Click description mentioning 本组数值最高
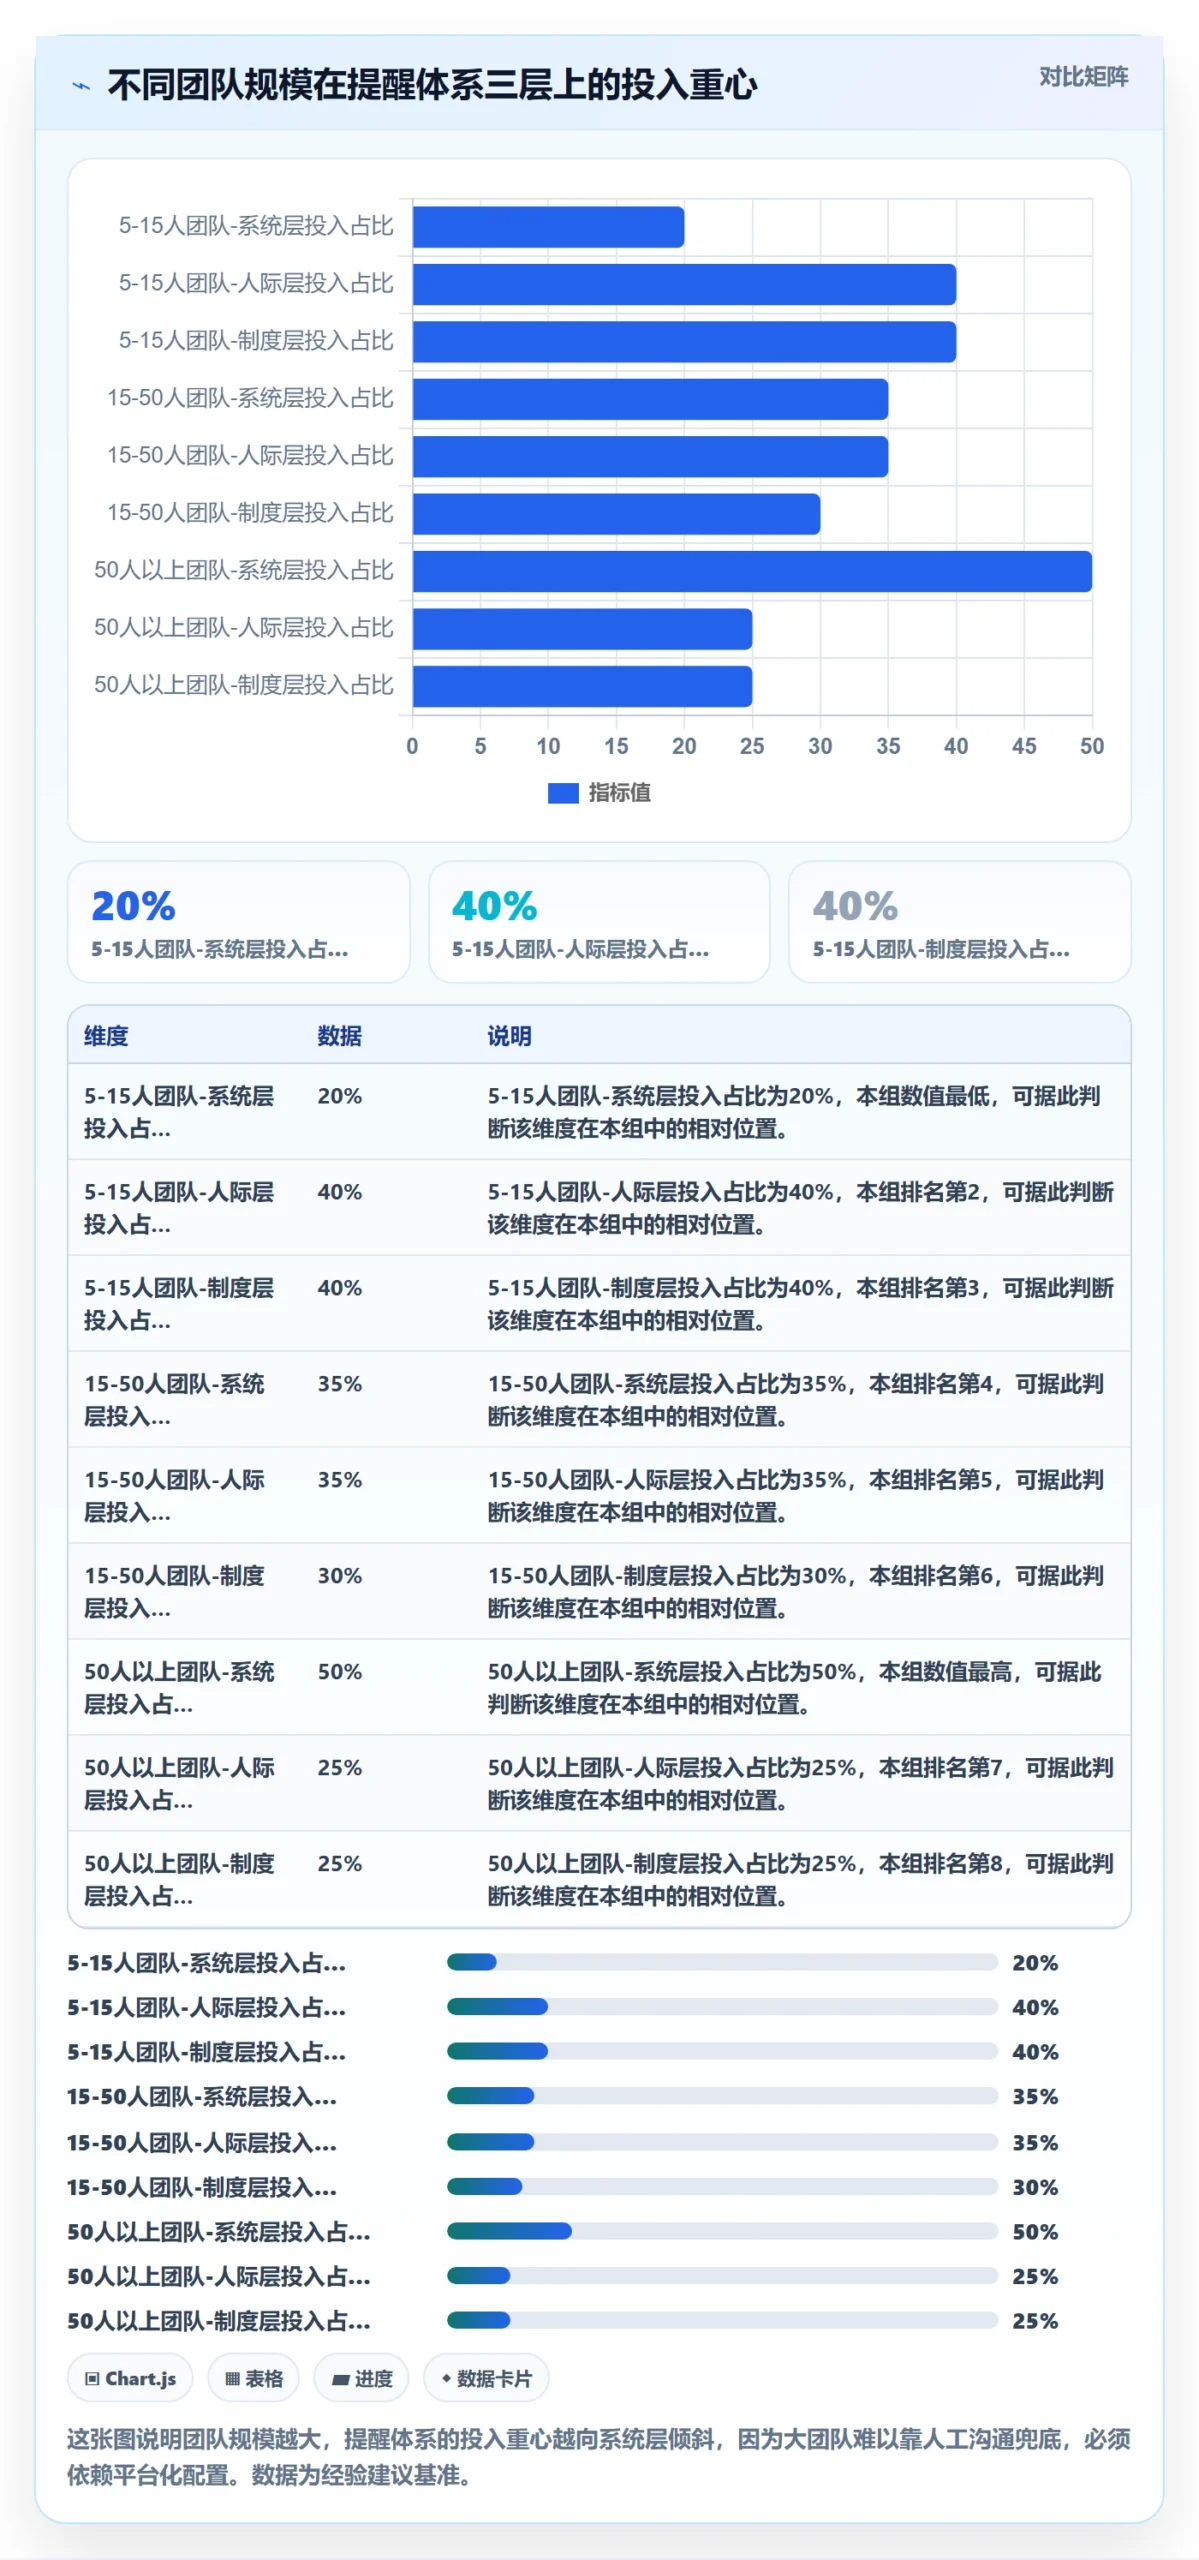Screen dimensions: 1199x2560 [x=794, y=1688]
